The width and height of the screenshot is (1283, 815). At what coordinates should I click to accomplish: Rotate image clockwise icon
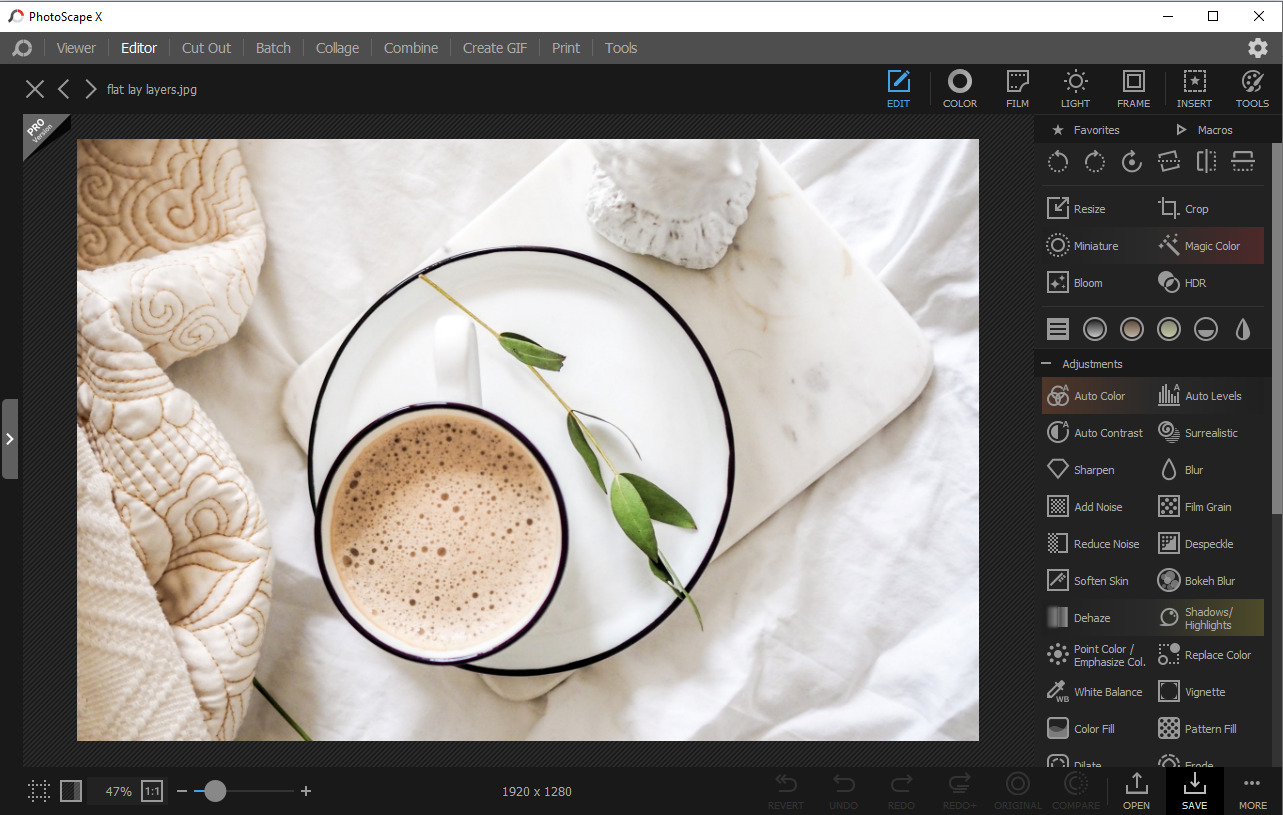(1095, 161)
